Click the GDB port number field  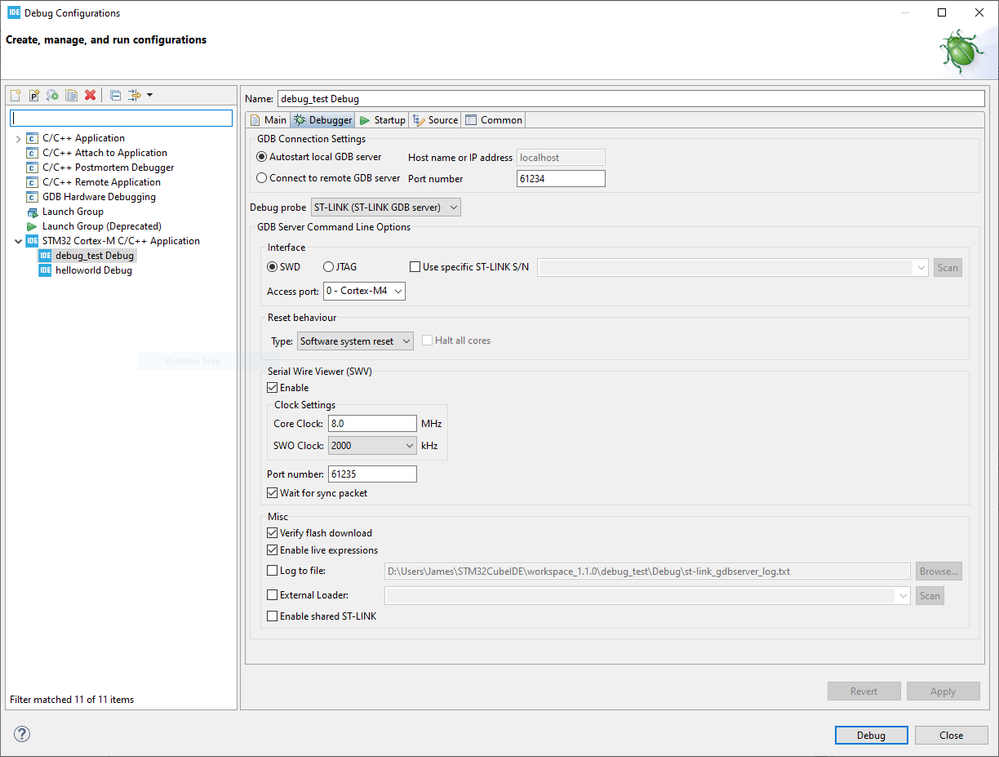[561, 178]
